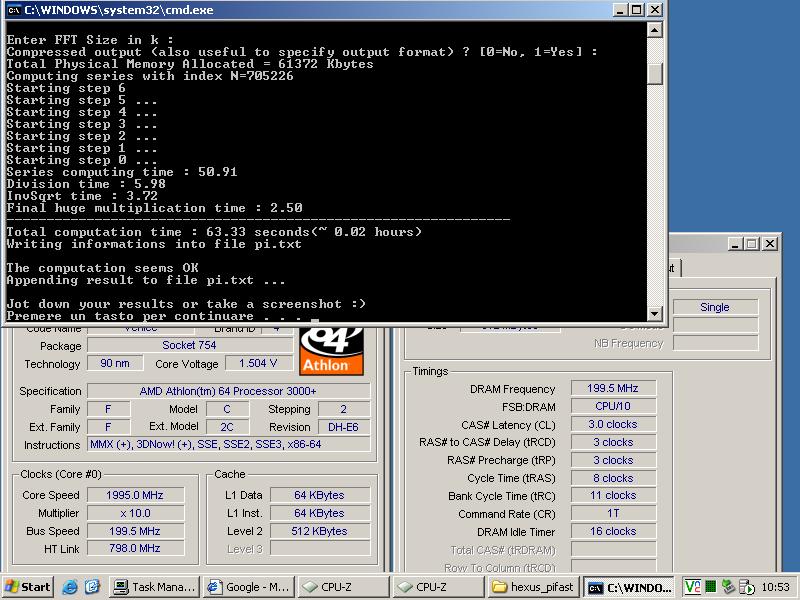Click the C:\WINDO... cmd taskbar button
Image resolution: width=800 pixels, height=600 pixels.
pyautogui.click(x=629, y=587)
